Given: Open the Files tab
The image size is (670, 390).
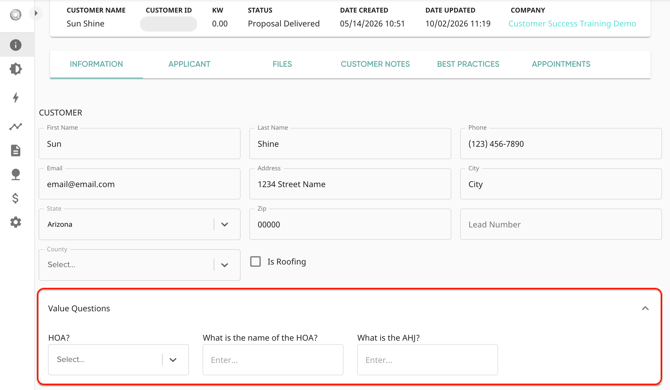Looking at the screenshot, I should pos(282,64).
